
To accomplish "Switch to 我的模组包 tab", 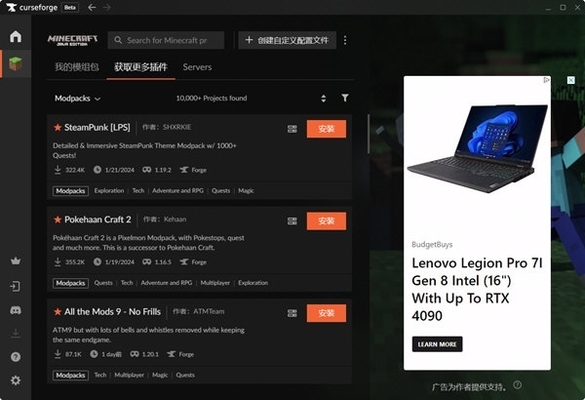I will coord(77,67).
